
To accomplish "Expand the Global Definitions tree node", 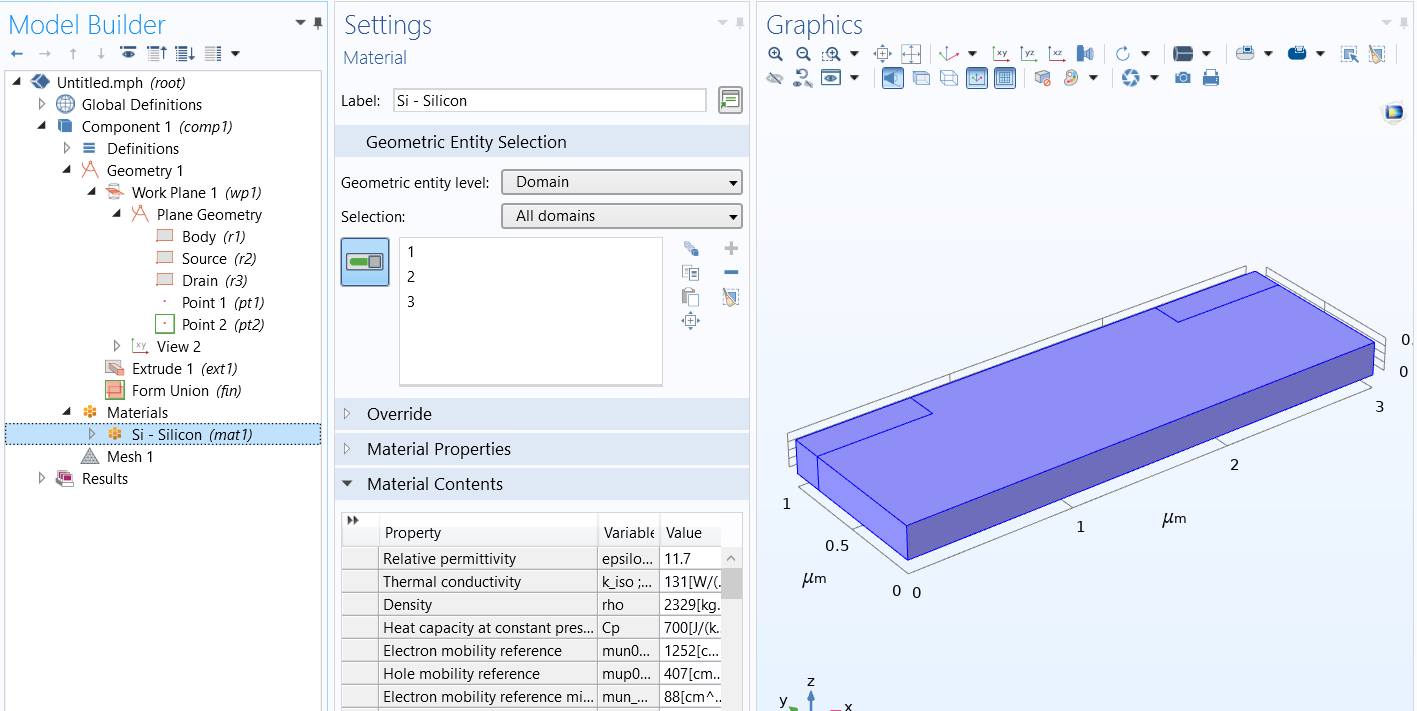I will [42, 105].
